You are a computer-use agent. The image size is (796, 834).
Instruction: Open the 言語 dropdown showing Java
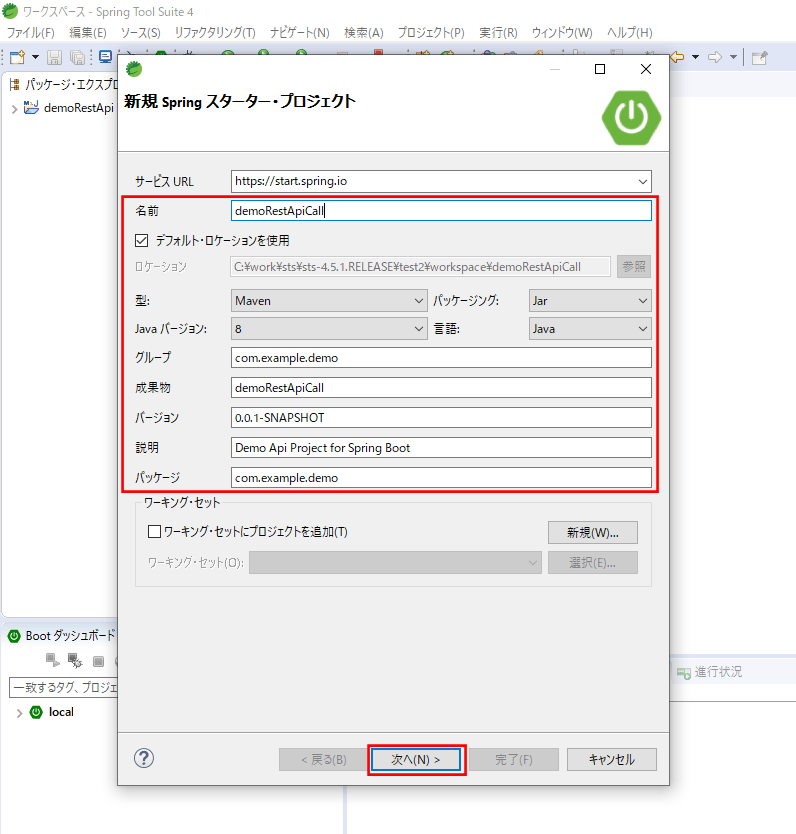(590, 329)
